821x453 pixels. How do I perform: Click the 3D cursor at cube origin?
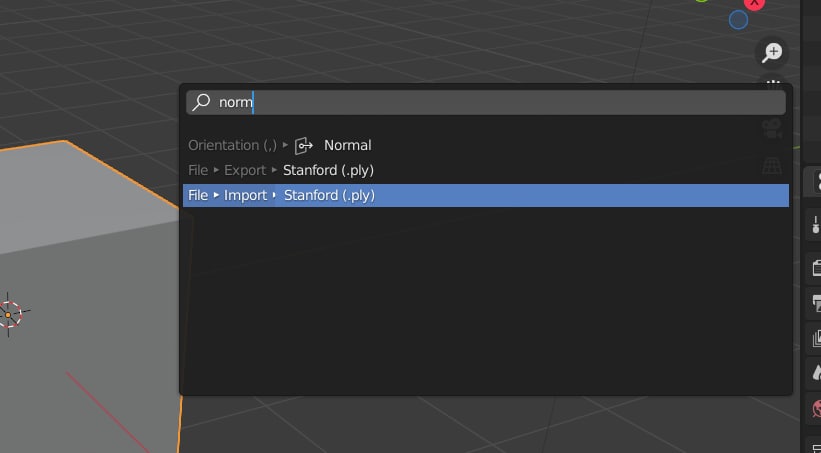click(8, 314)
